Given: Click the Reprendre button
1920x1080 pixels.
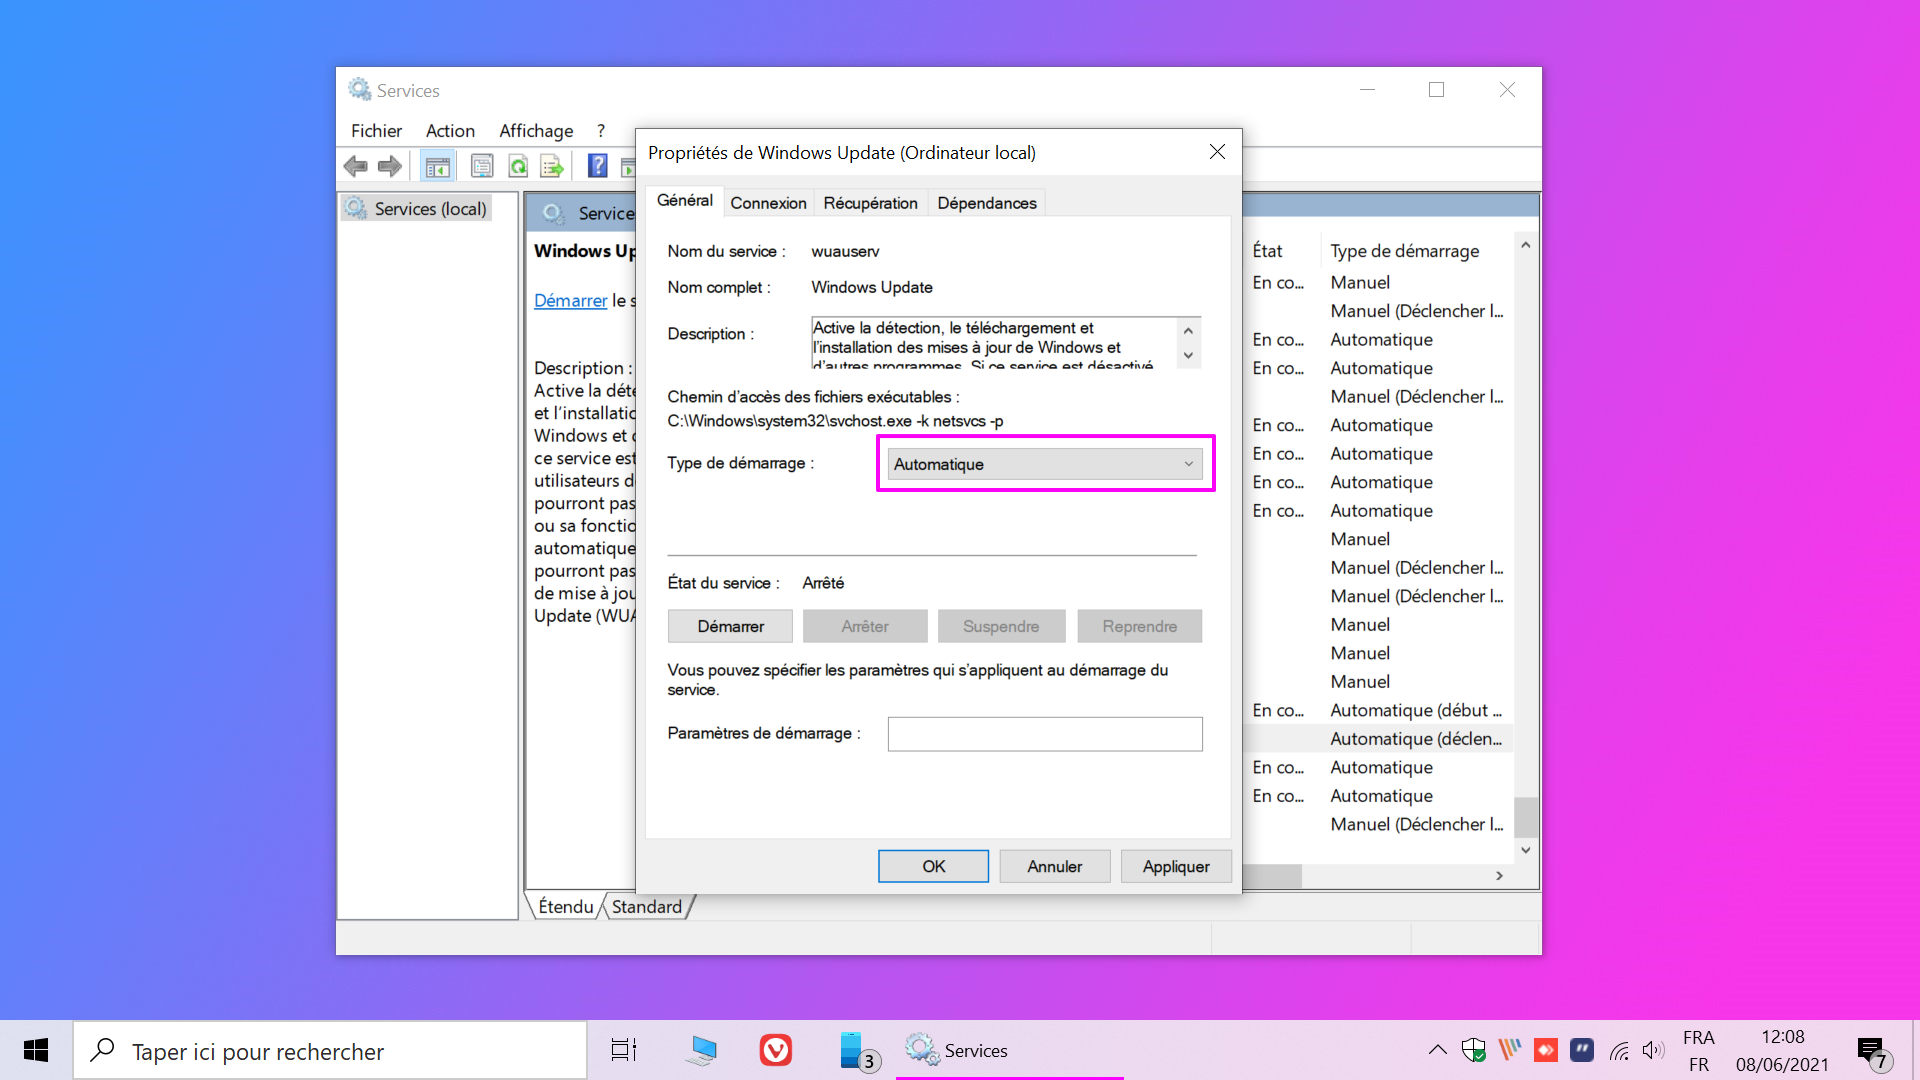Looking at the screenshot, I should [1140, 626].
